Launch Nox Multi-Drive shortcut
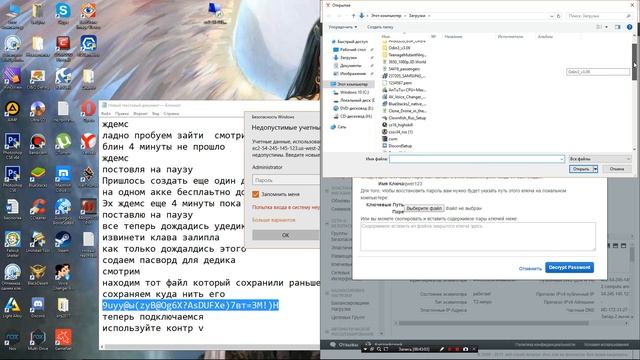640x360 pixels. [x=38, y=340]
